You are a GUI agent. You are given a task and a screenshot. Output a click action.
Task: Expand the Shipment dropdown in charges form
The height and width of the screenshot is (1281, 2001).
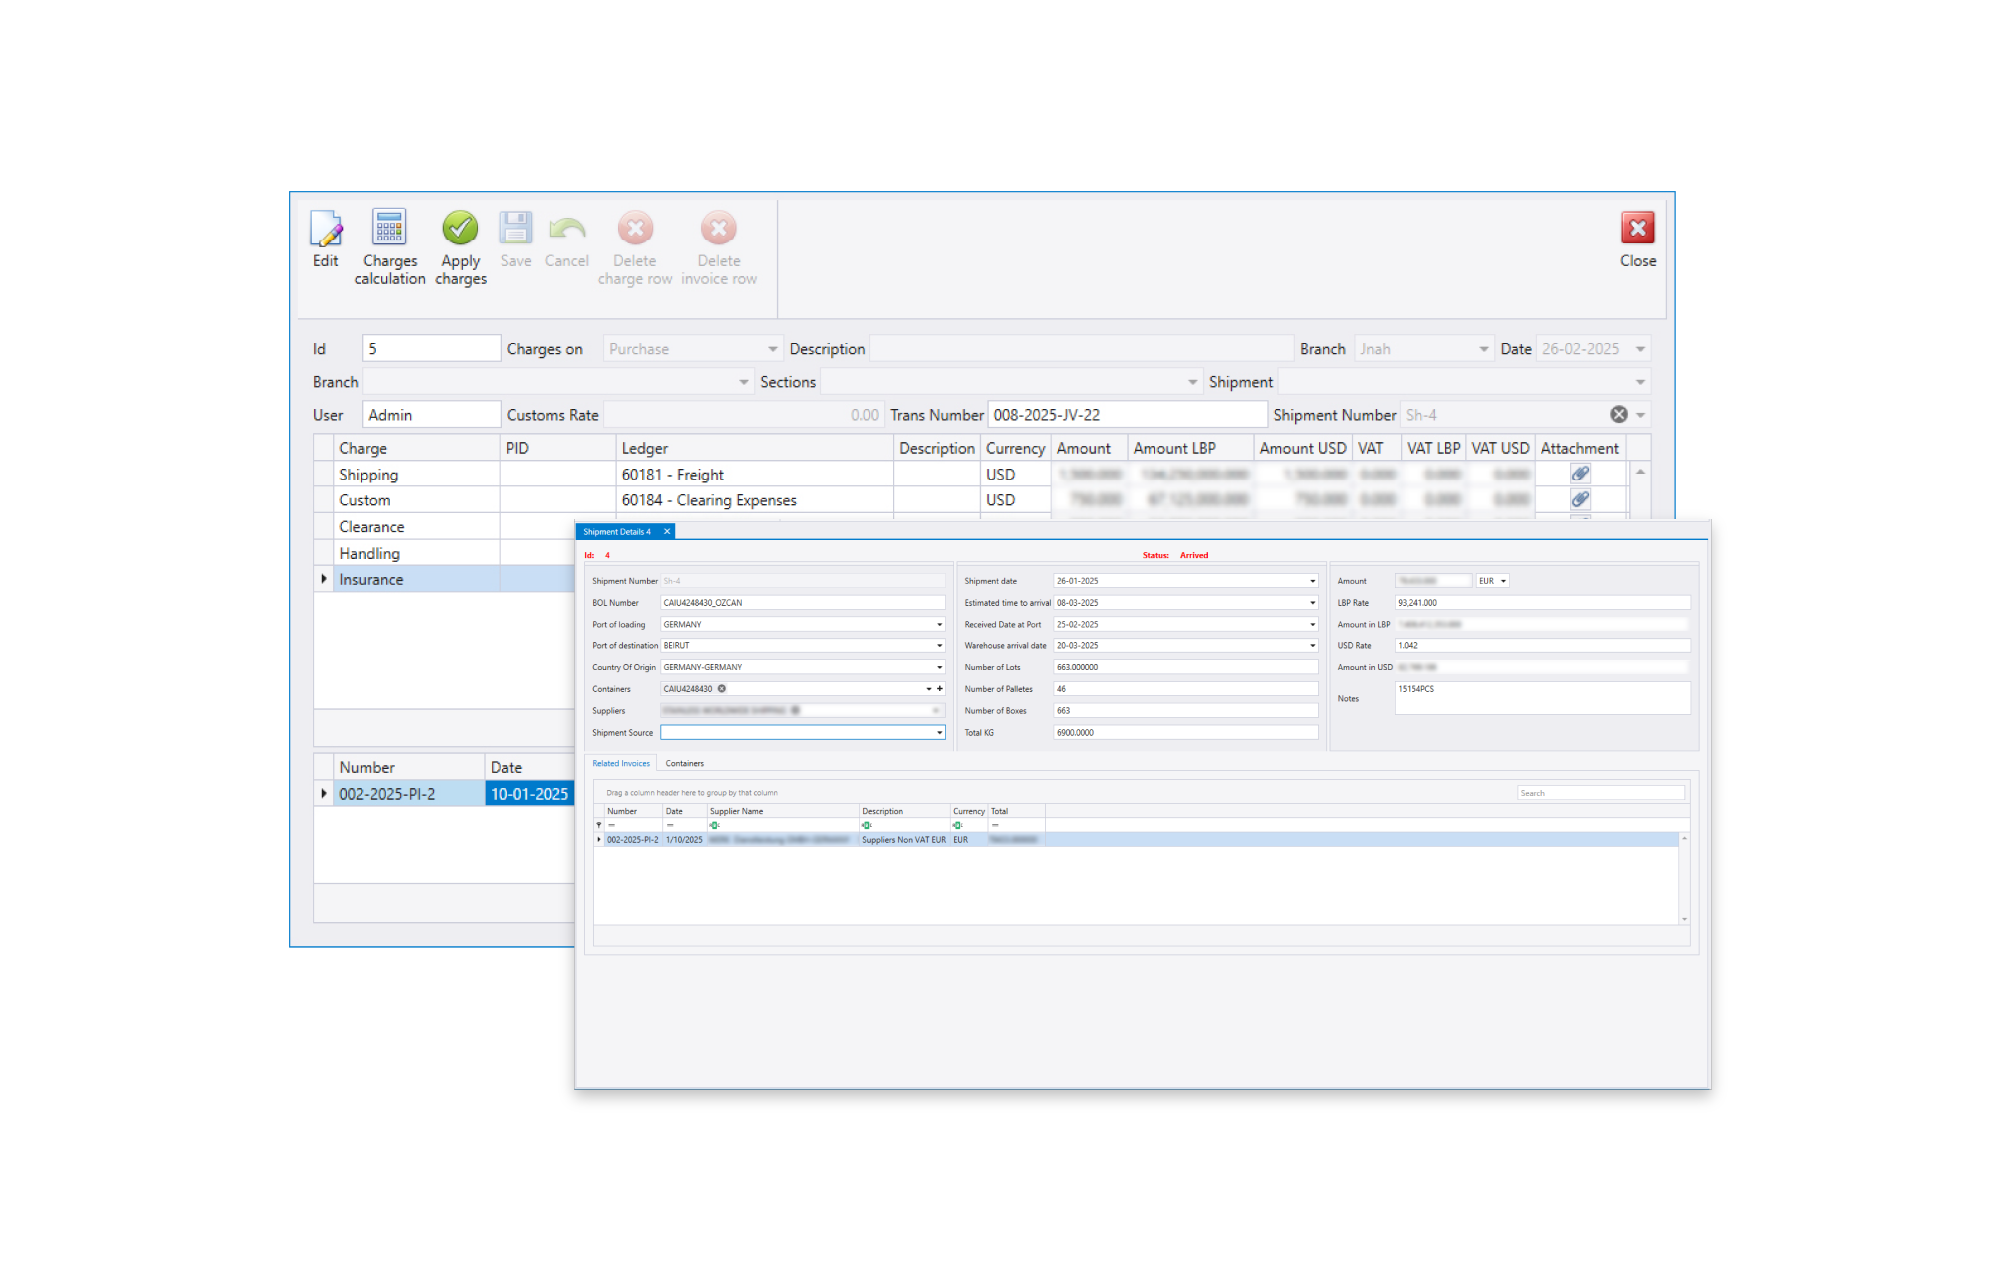(x=1640, y=382)
